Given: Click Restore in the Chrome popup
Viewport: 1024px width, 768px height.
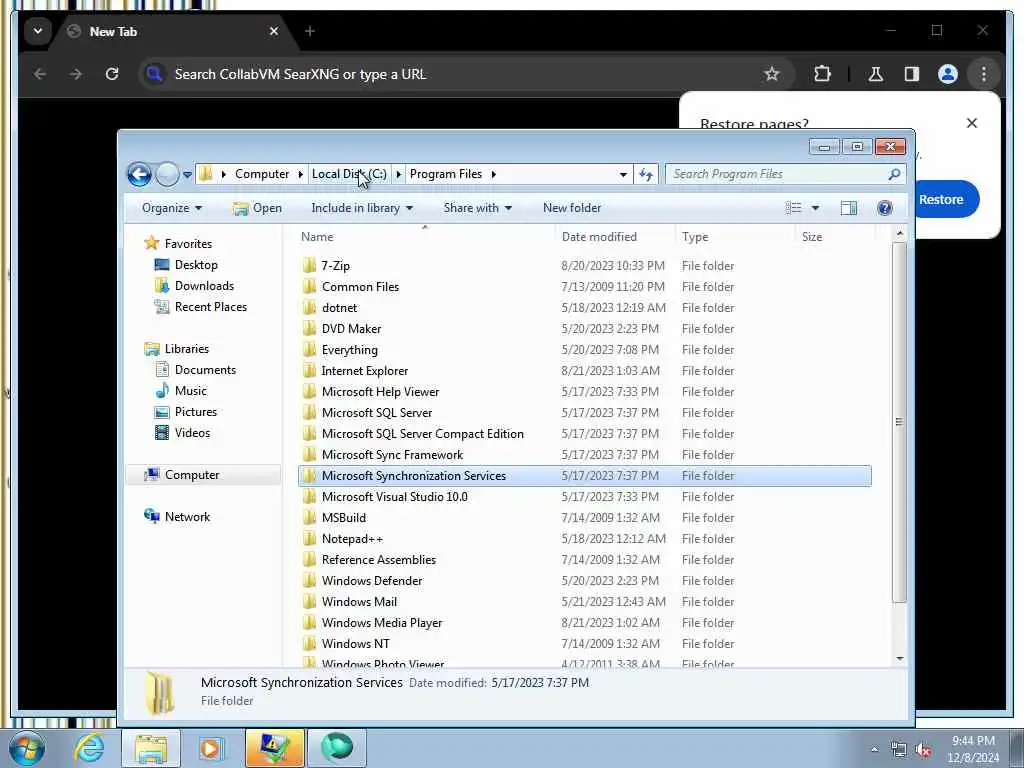Looking at the screenshot, I should (x=941, y=199).
